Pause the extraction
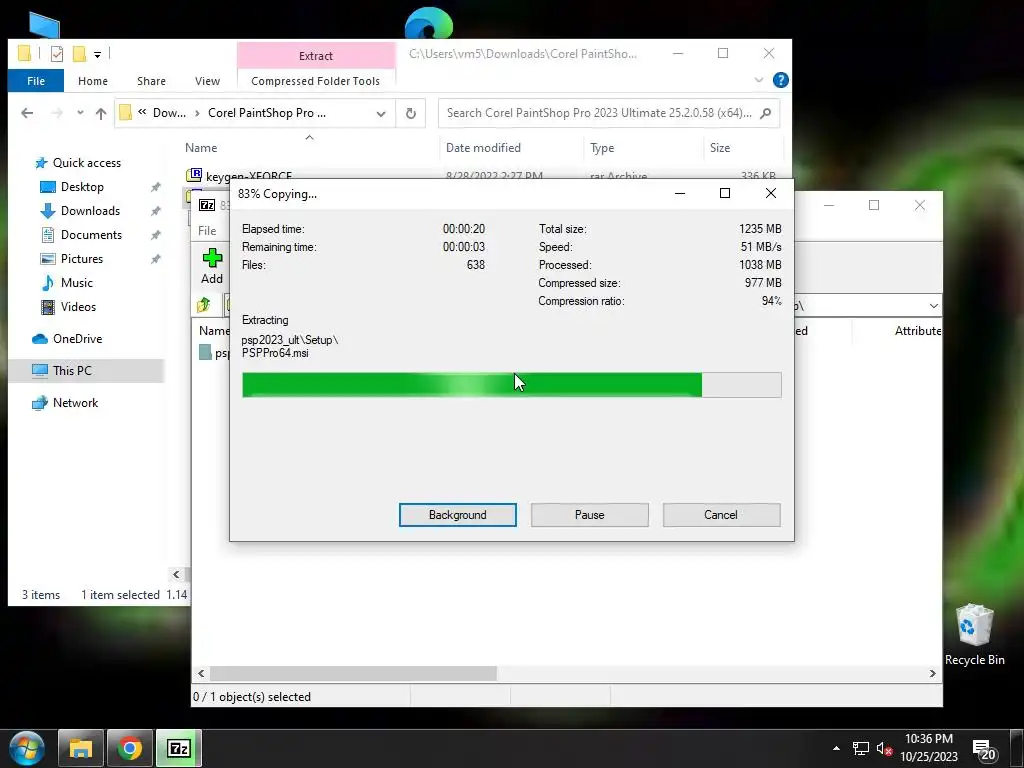 point(590,515)
